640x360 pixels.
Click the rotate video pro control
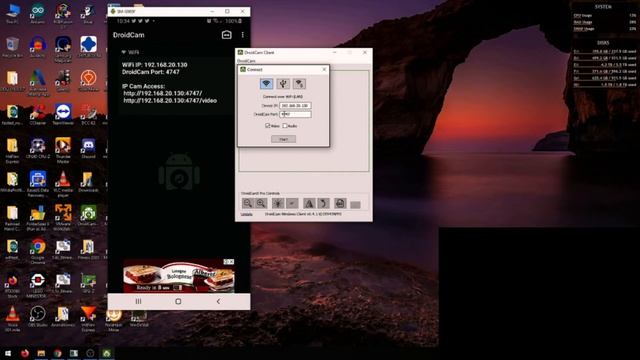pyautogui.click(x=323, y=203)
